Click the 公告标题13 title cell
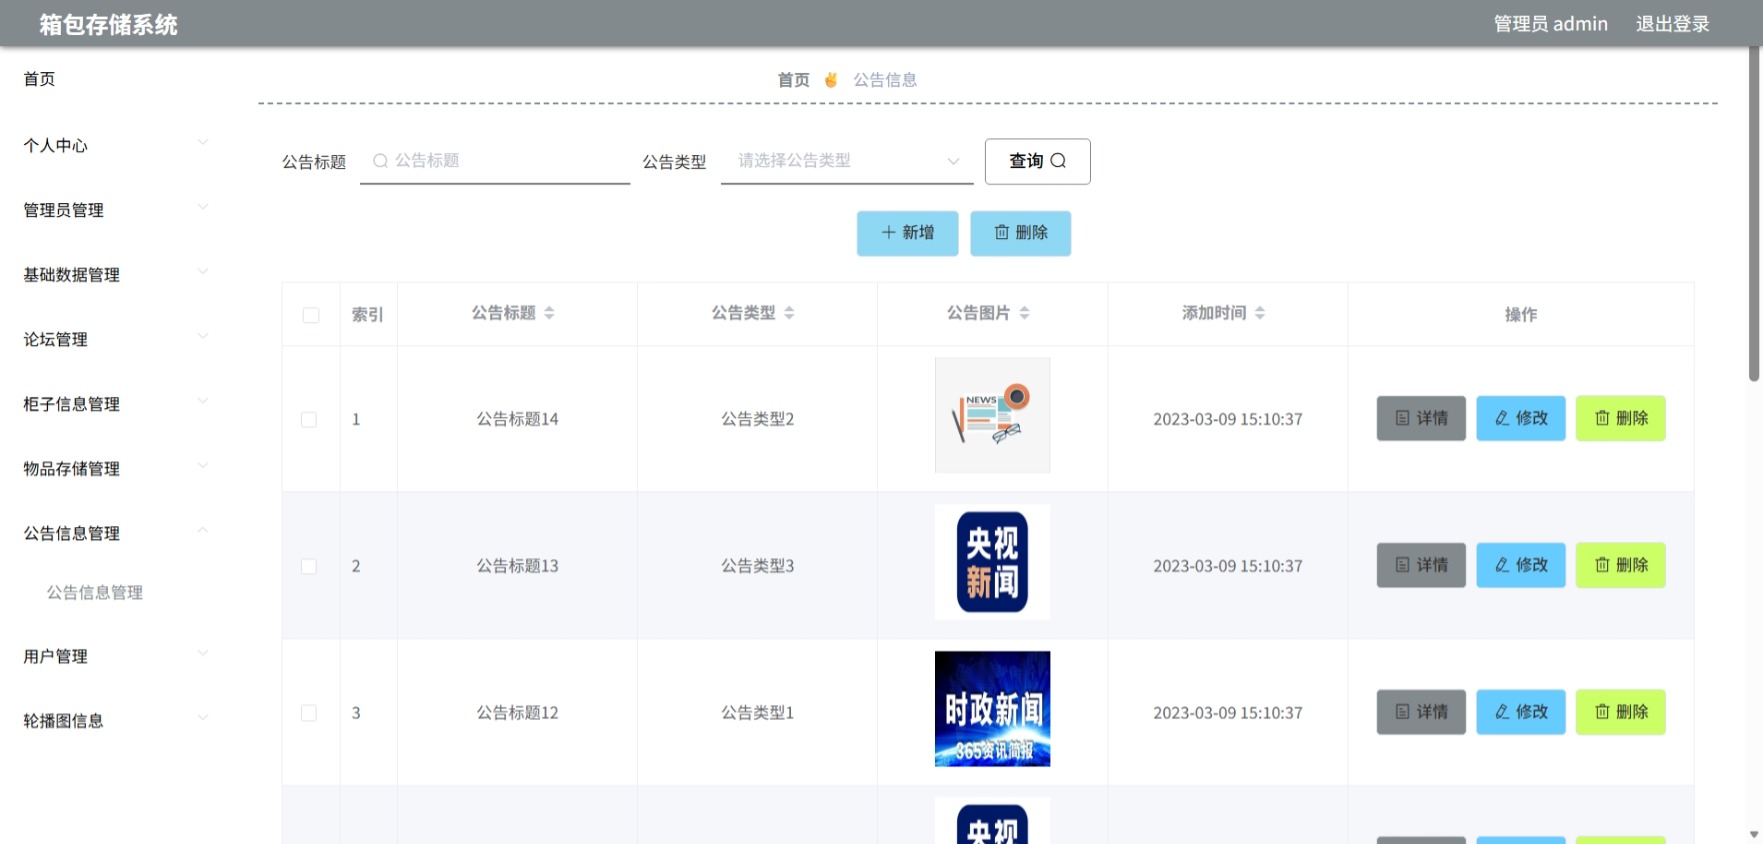 [x=517, y=566]
